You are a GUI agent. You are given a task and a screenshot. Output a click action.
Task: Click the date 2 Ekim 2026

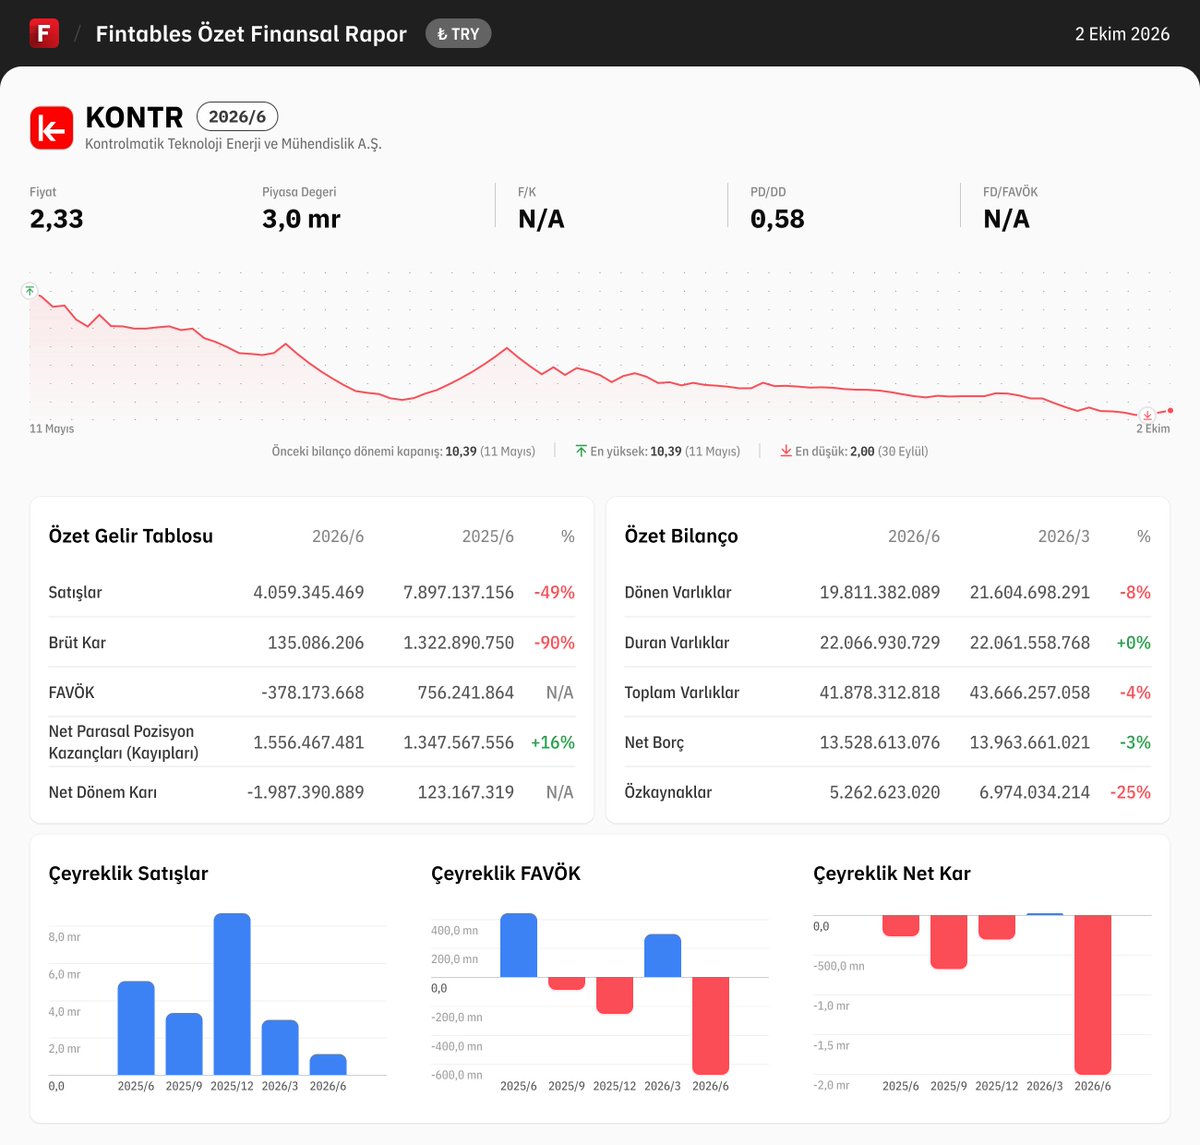1122,34
